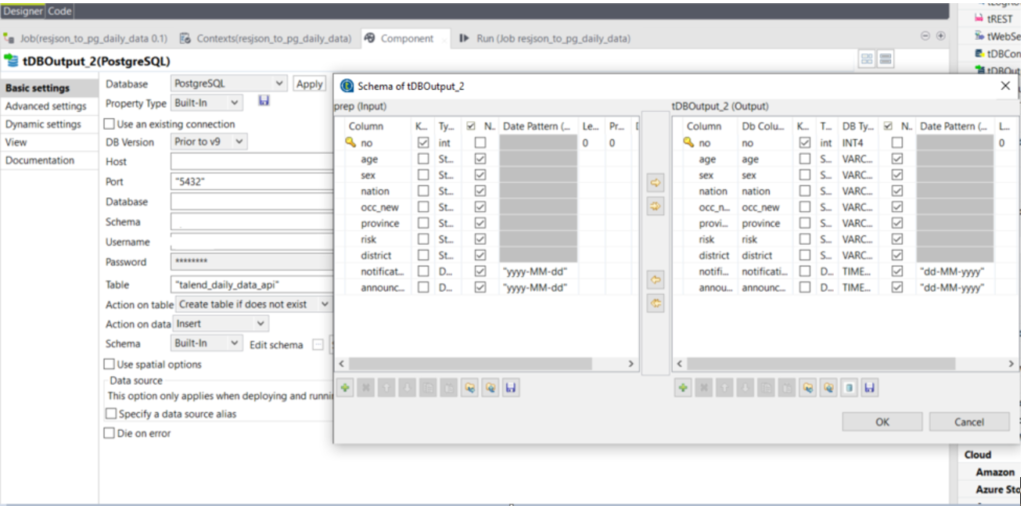Image resolution: width=1024 pixels, height=506 pixels.
Task: Copy selected columns to the input using the upper left-arrow
Action: [x=655, y=280]
